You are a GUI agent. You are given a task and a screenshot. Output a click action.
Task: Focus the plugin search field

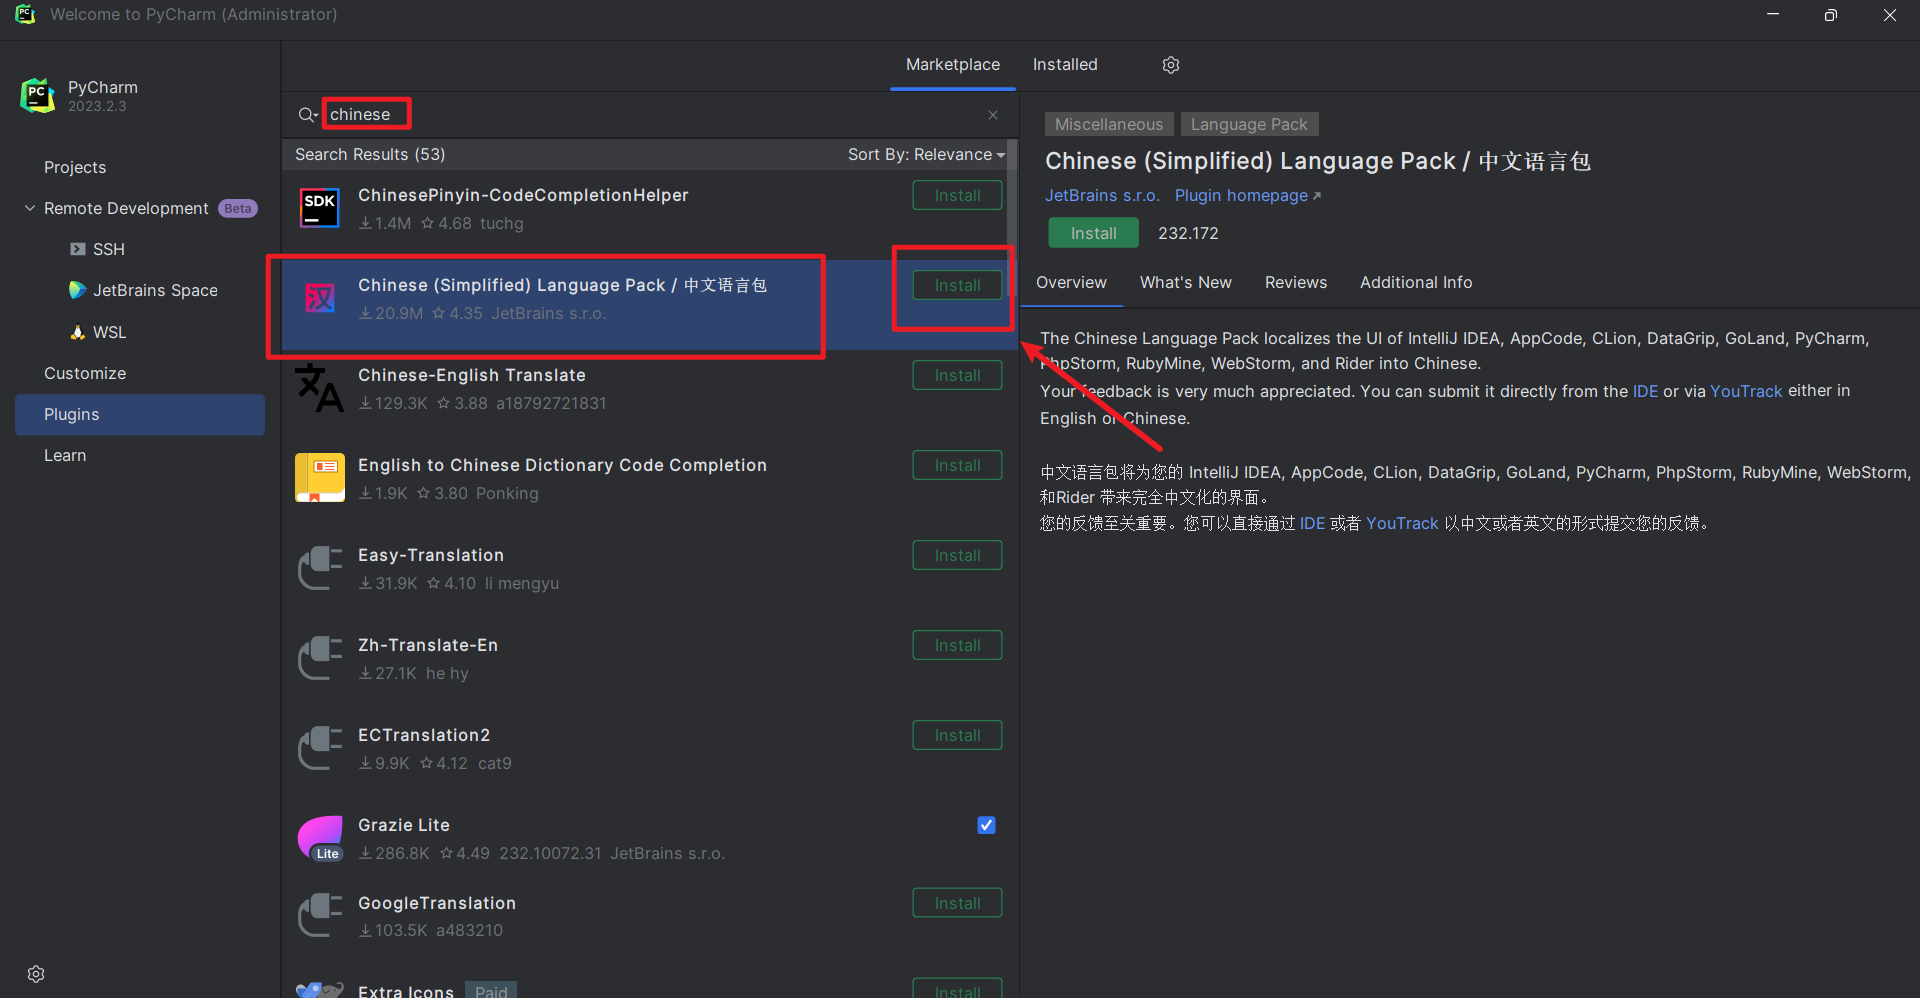pyautogui.click(x=650, y=115)
